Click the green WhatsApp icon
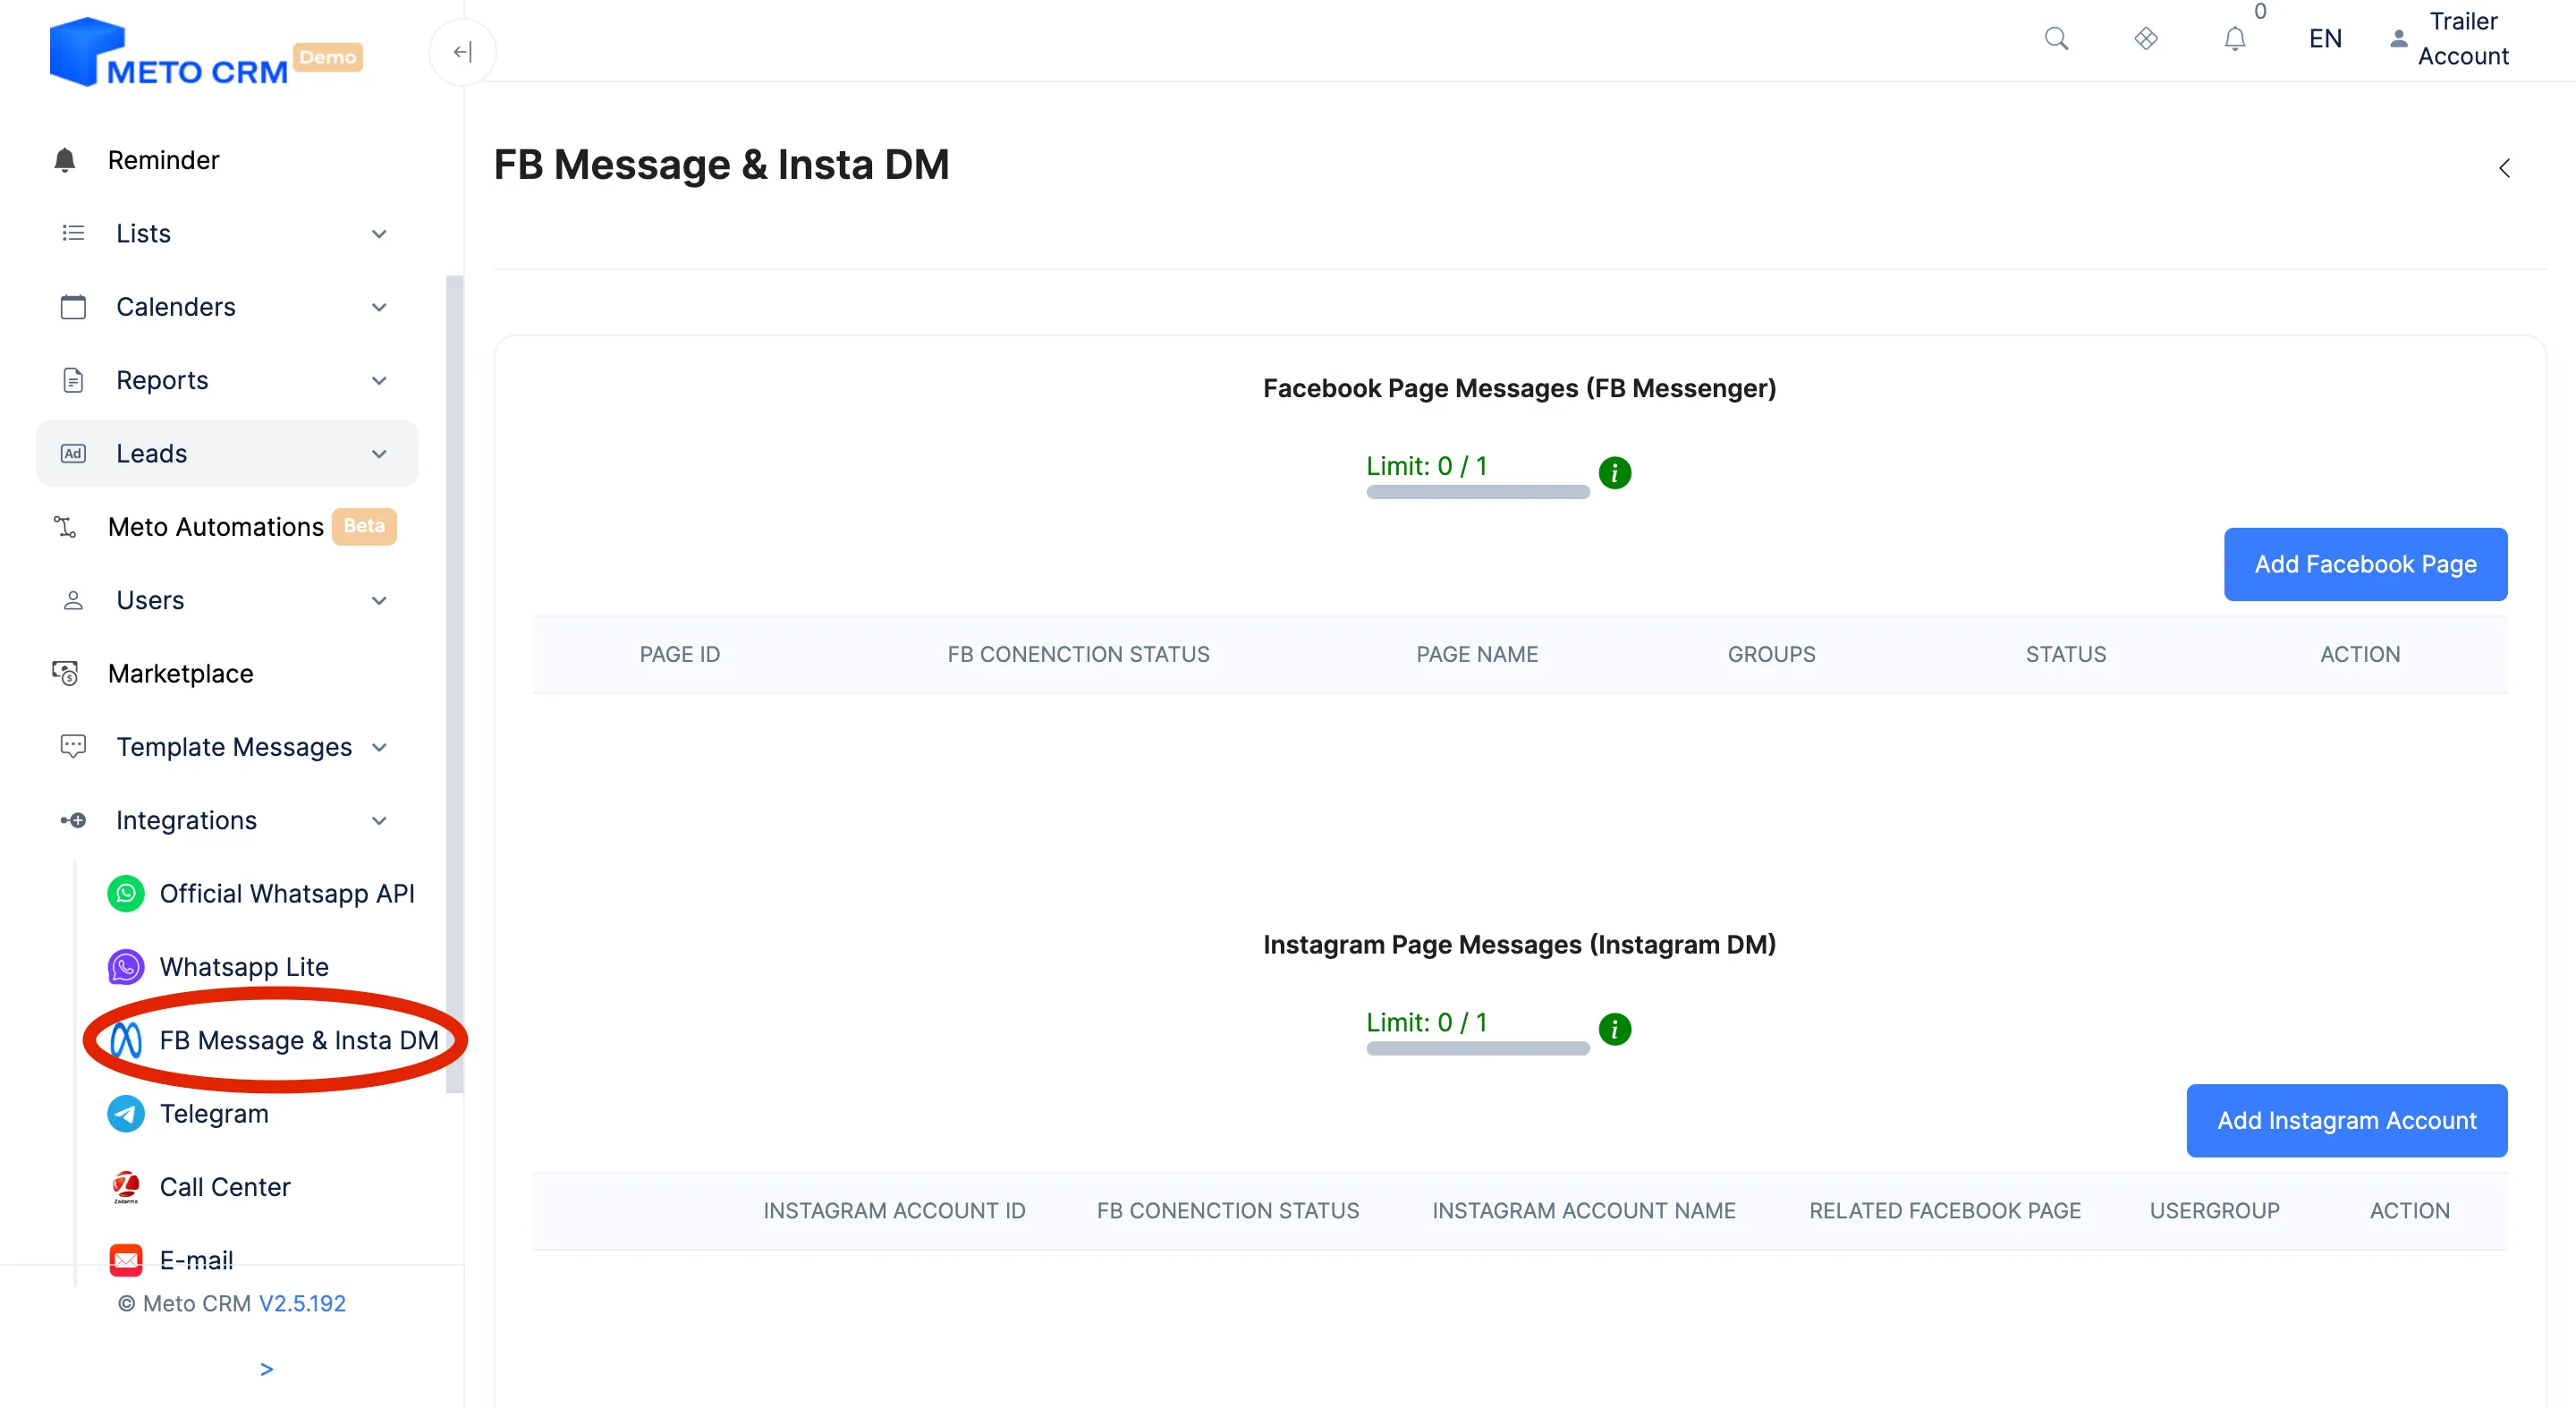 (126, 894)
